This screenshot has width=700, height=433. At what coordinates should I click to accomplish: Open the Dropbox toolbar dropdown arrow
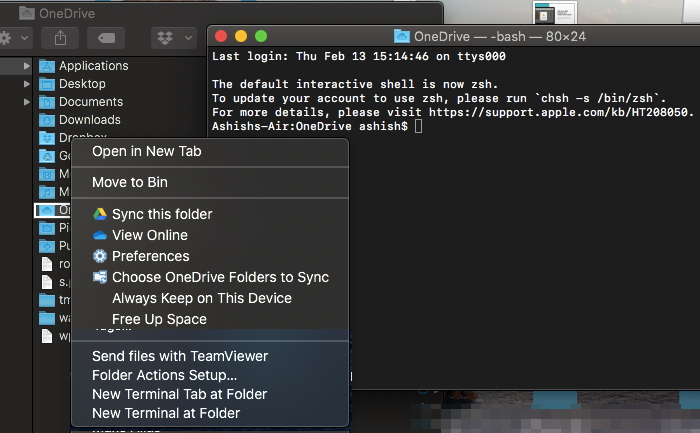tap(188, 38)
